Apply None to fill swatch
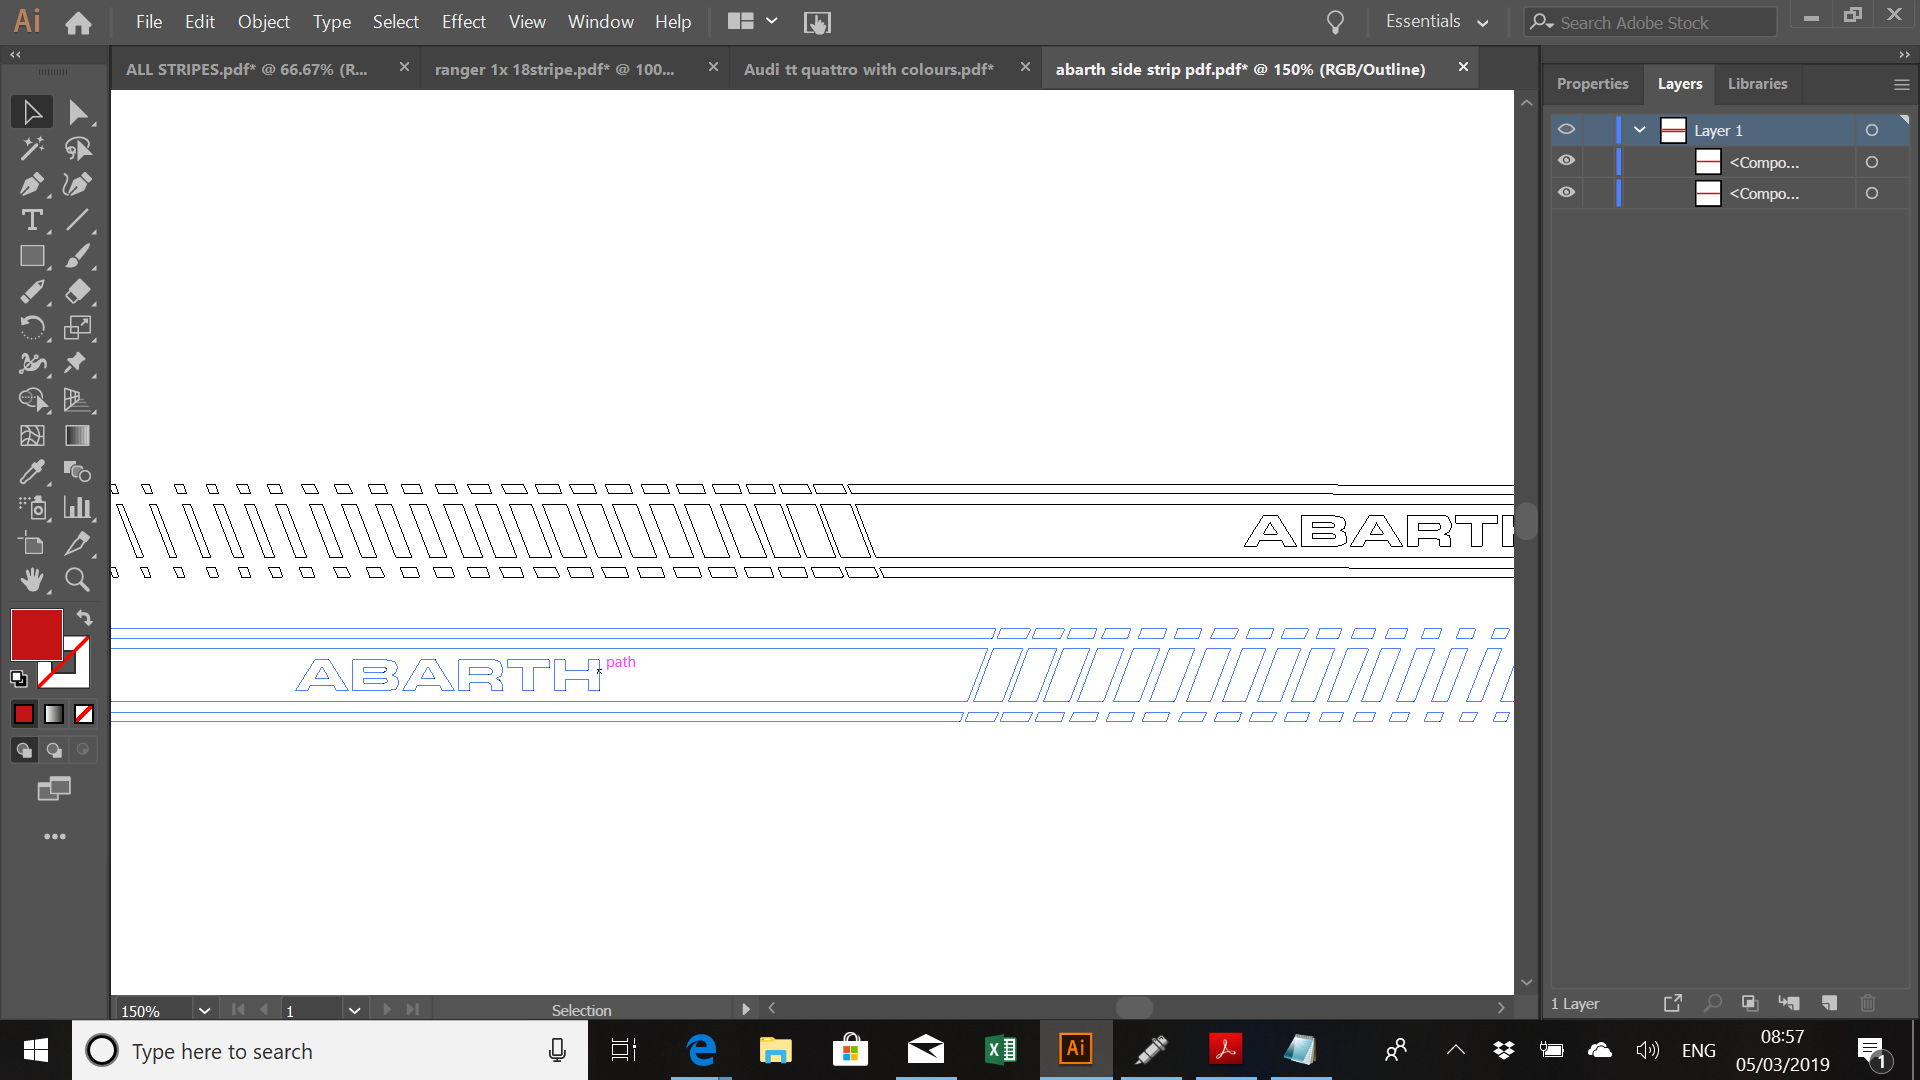The image size is (1920, 1080). (84, 714)
